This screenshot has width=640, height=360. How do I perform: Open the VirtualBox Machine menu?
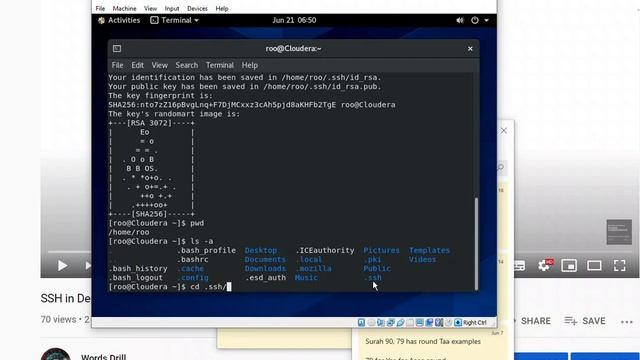pos(124,8)
